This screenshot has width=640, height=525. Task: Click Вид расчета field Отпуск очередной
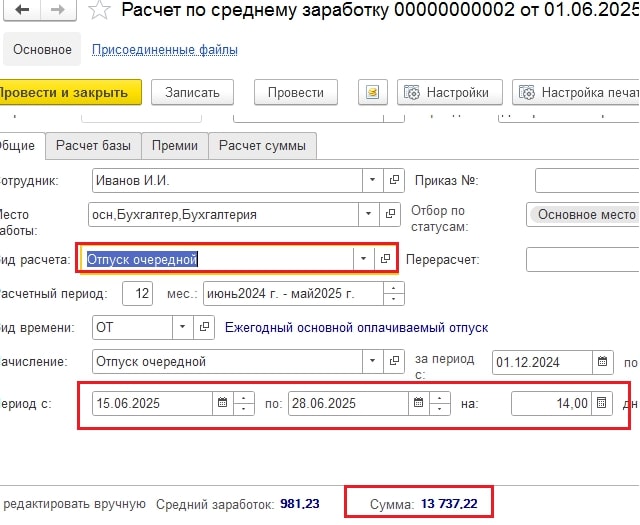tap(218, 259)
